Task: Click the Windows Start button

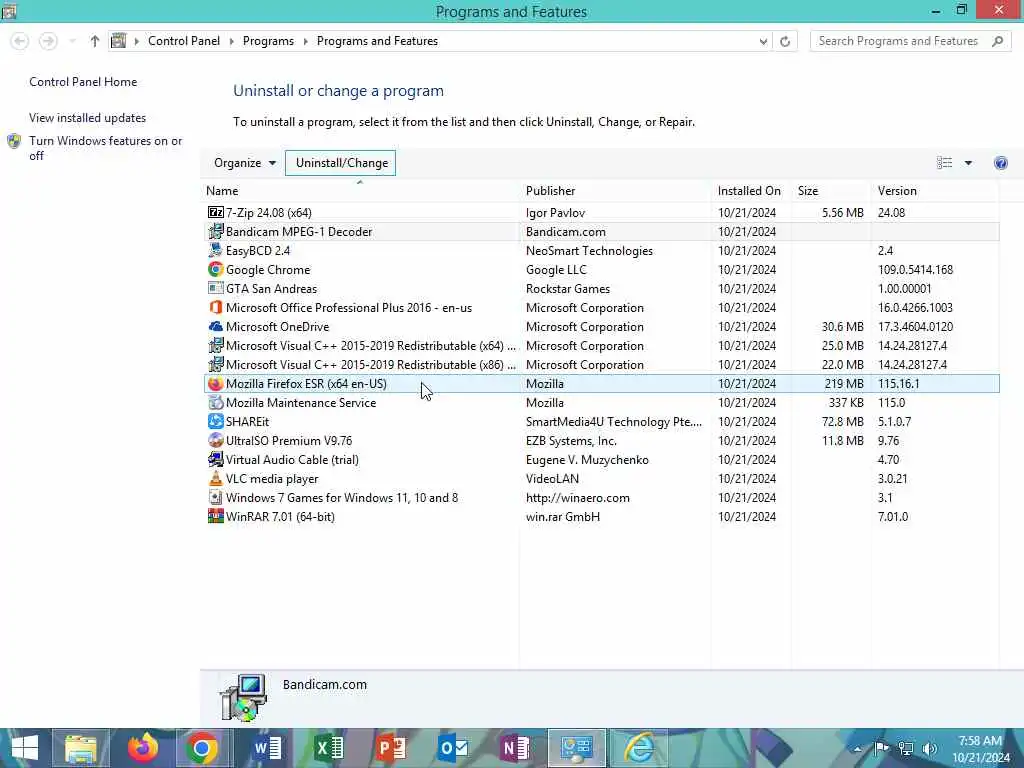Action: coord(25,748)
